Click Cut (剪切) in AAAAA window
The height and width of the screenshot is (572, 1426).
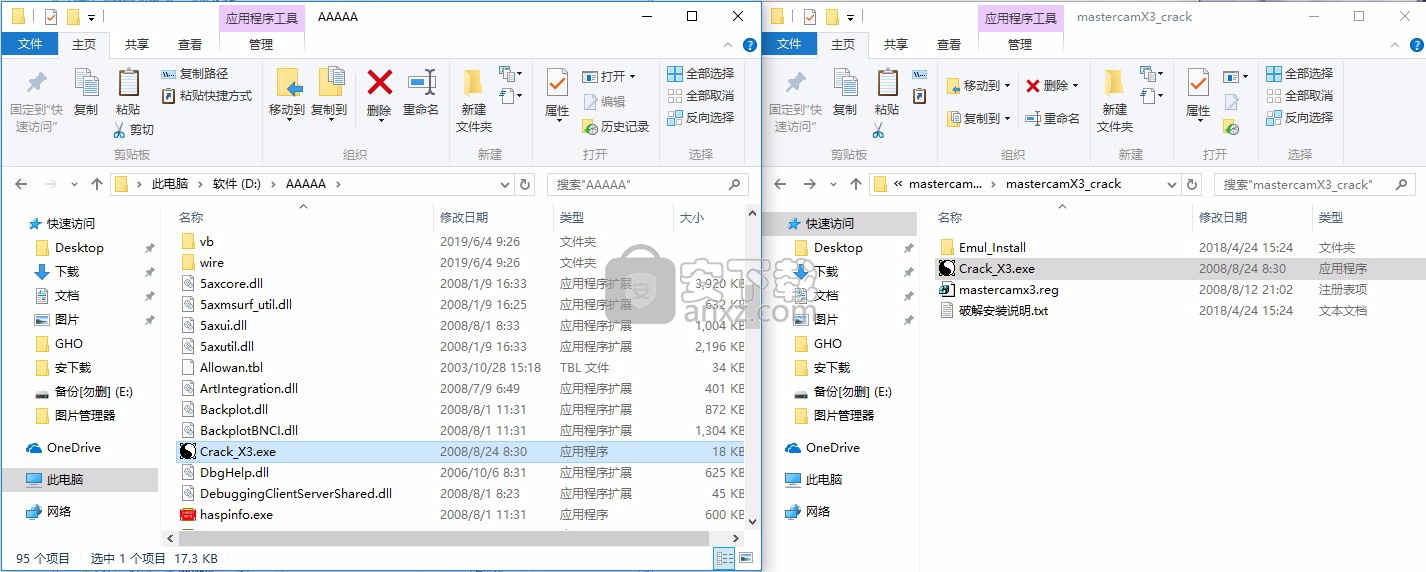[133, 129]
